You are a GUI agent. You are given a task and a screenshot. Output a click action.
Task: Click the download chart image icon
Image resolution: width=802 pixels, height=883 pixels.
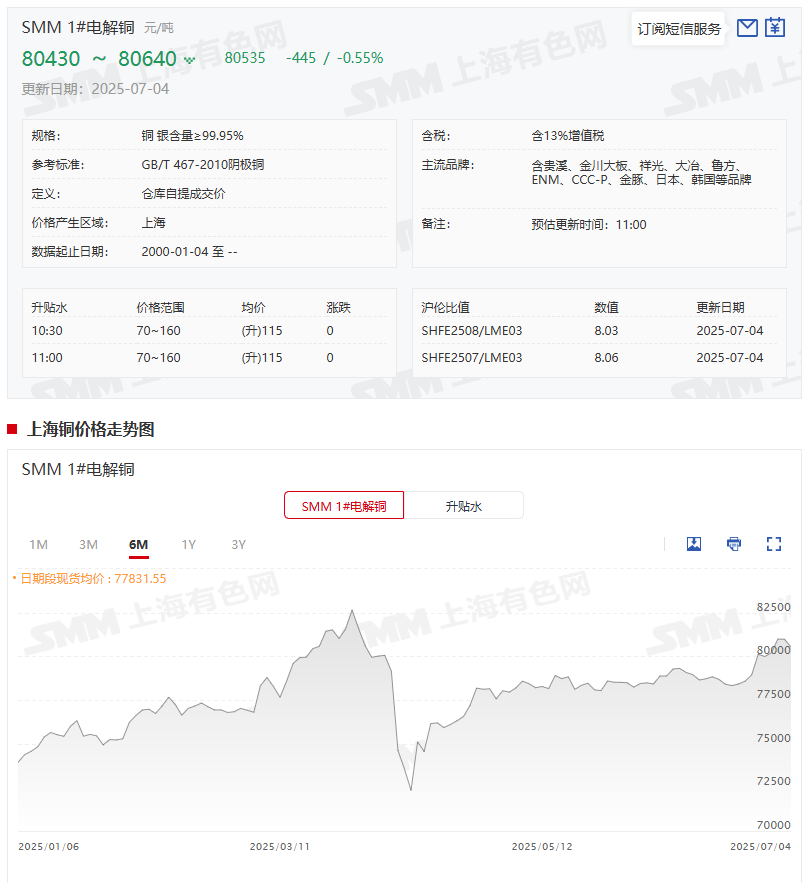(693, 544)
